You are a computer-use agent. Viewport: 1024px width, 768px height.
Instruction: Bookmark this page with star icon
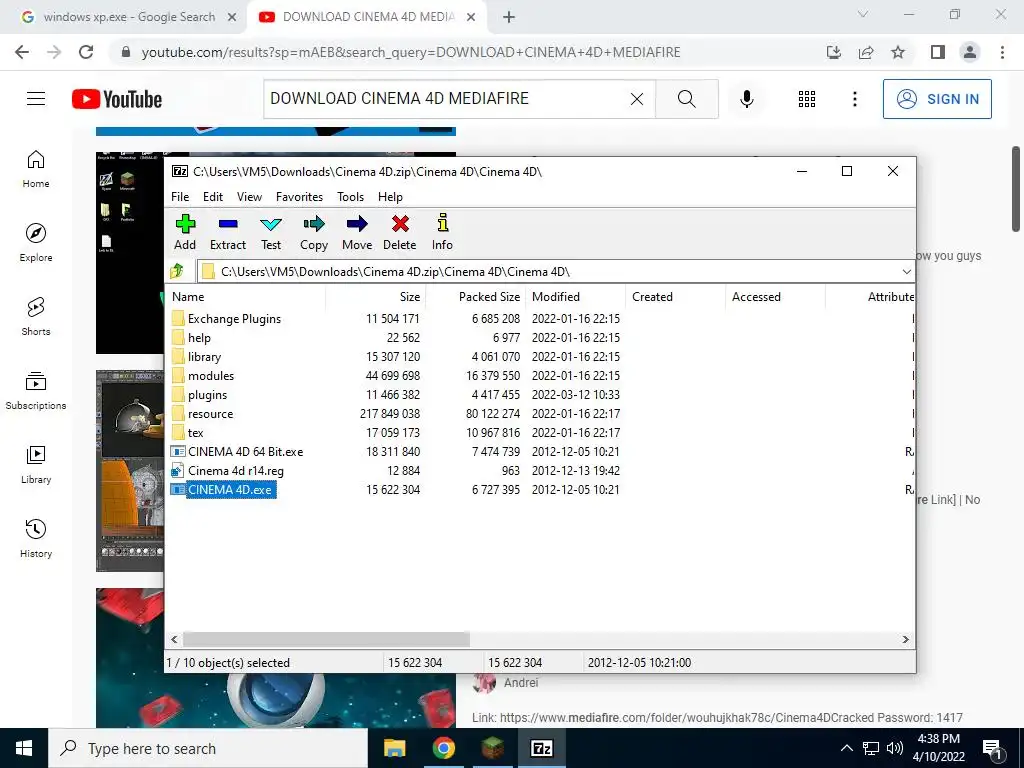click(x=899, y=52)
